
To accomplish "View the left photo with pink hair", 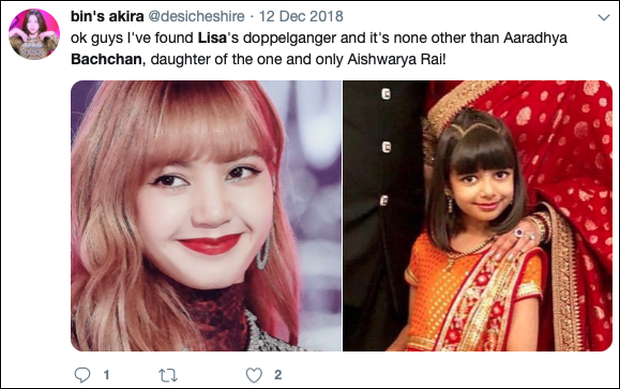I will coord(206,216).
